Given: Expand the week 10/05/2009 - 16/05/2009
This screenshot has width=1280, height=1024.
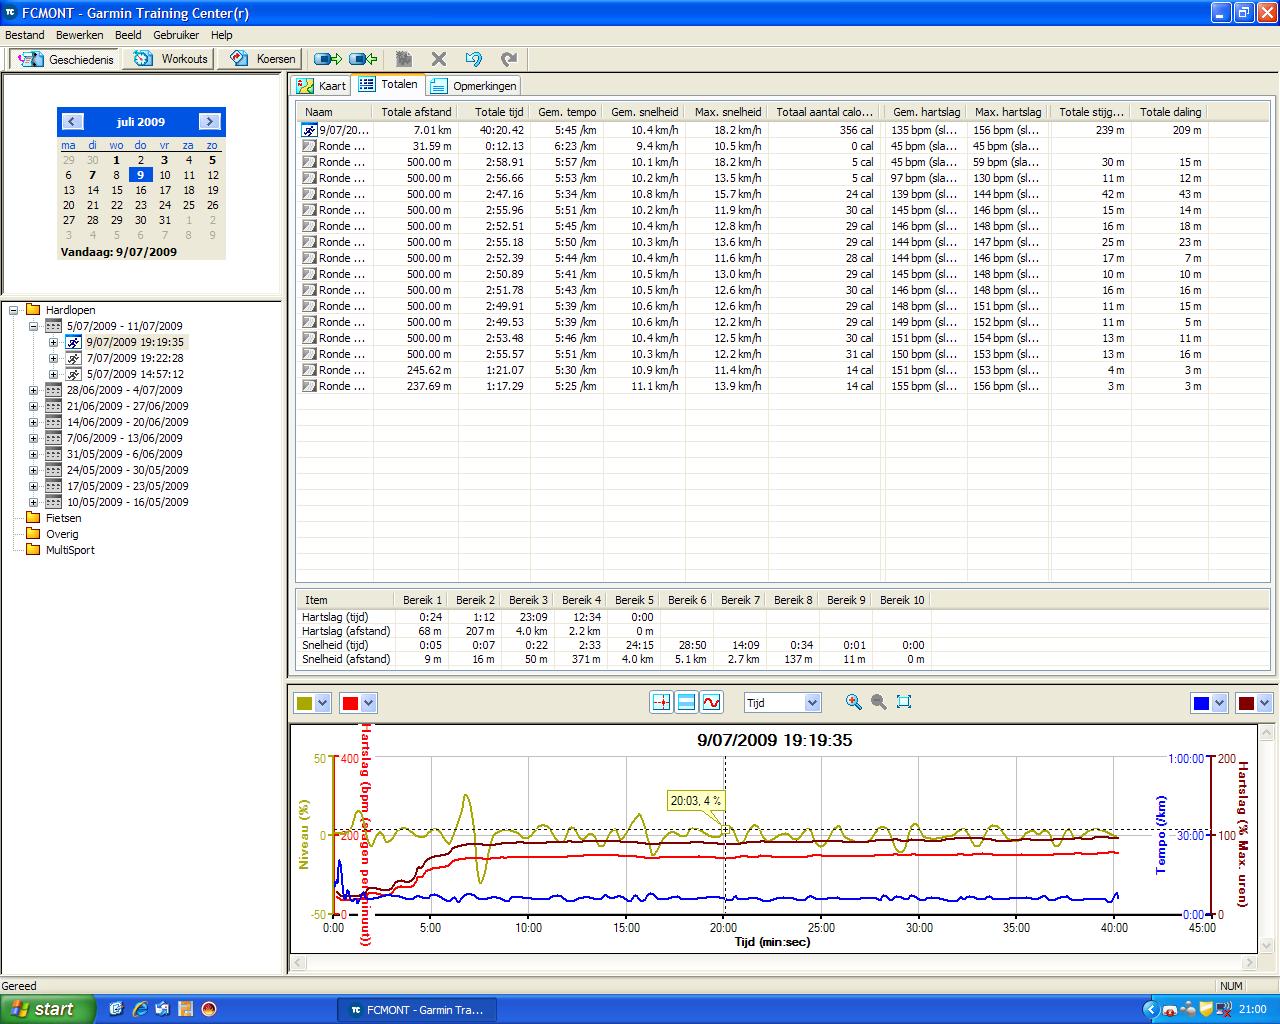Looking at the screenshot, I should tap(33, 502).
